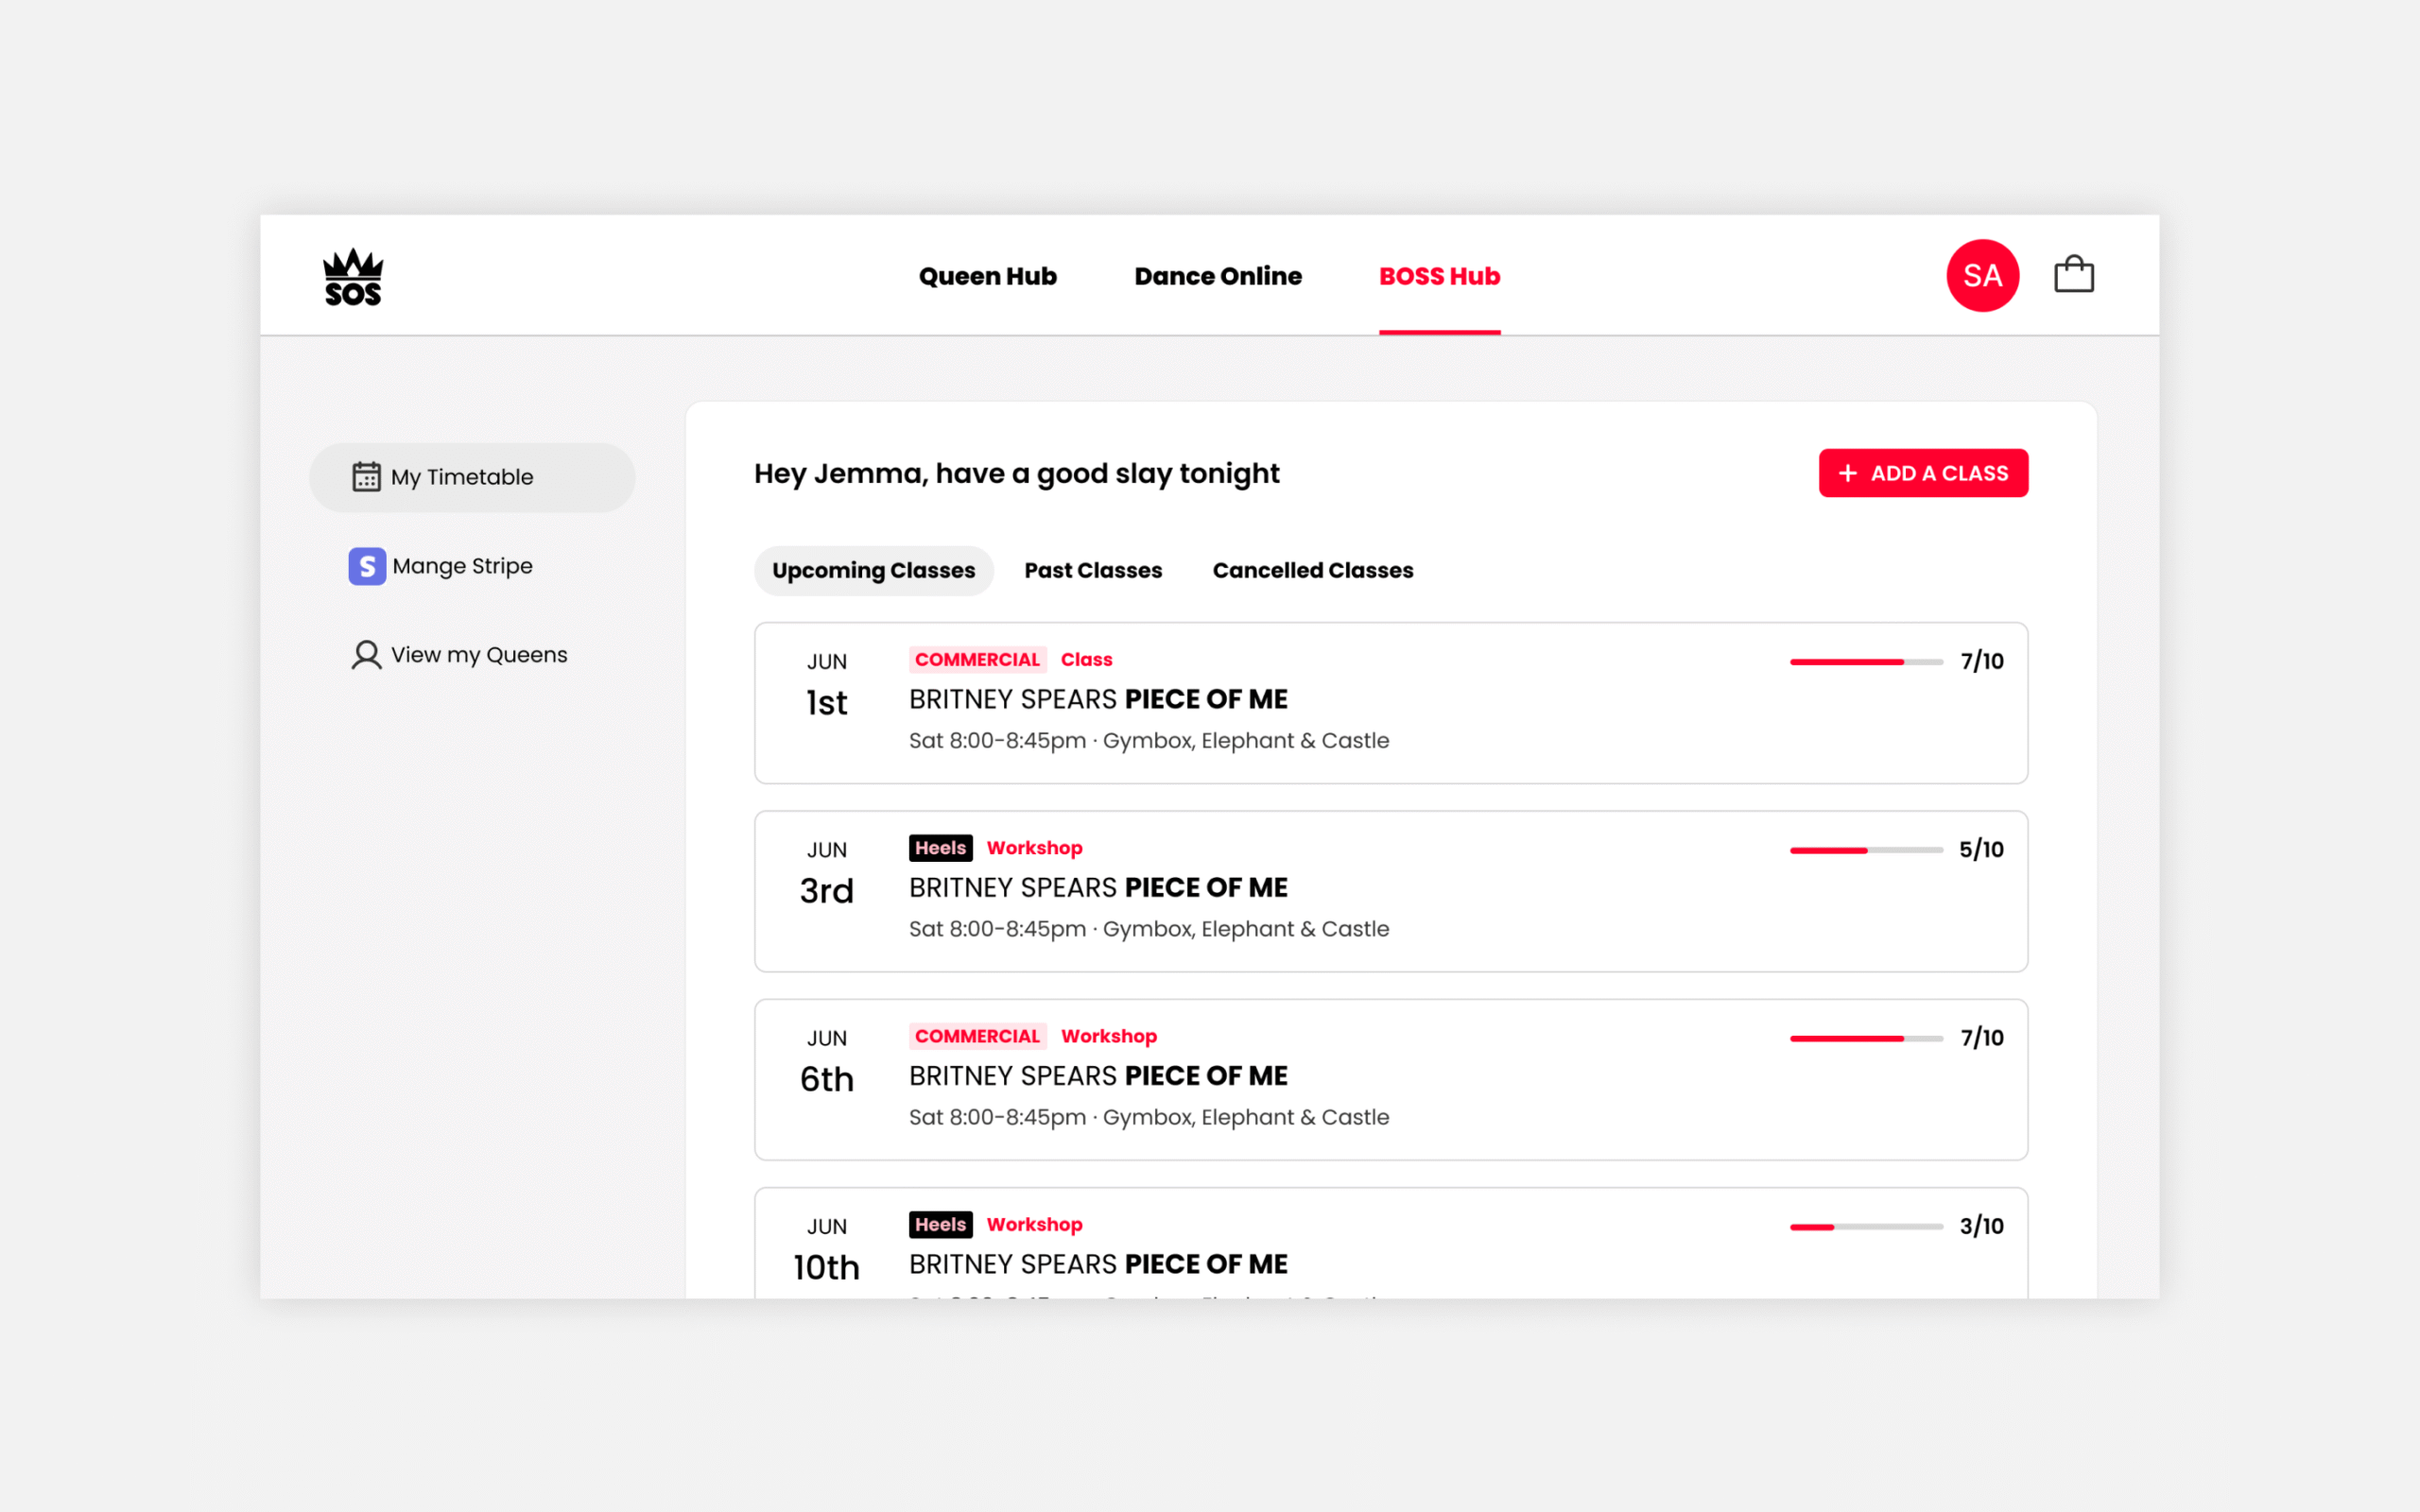Click the SOS crown logo
Screen dimensions: 2420x1512
tap(353, 276)
